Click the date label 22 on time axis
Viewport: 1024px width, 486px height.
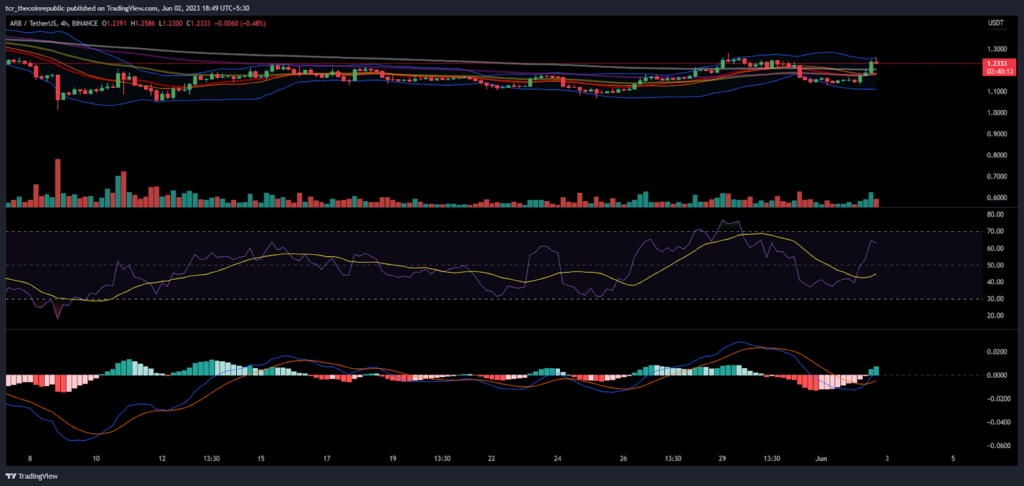click(491, 459)
